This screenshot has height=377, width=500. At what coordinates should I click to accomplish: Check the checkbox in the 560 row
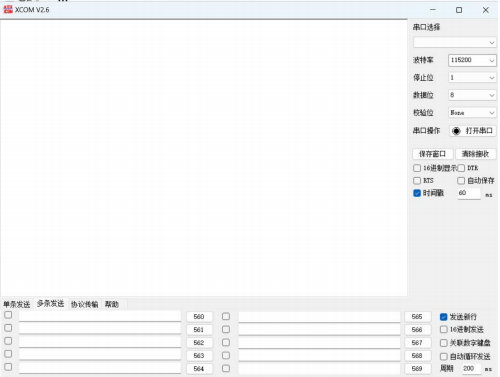(8, 315)
